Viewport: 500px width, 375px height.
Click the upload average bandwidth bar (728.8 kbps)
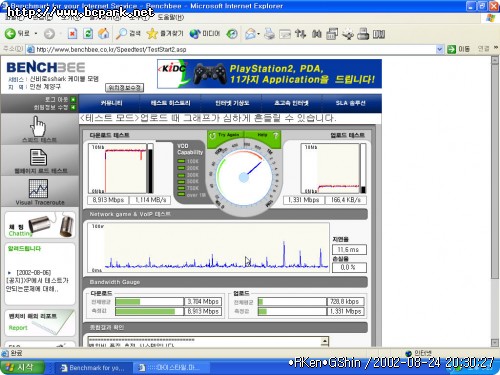(292, 302)
